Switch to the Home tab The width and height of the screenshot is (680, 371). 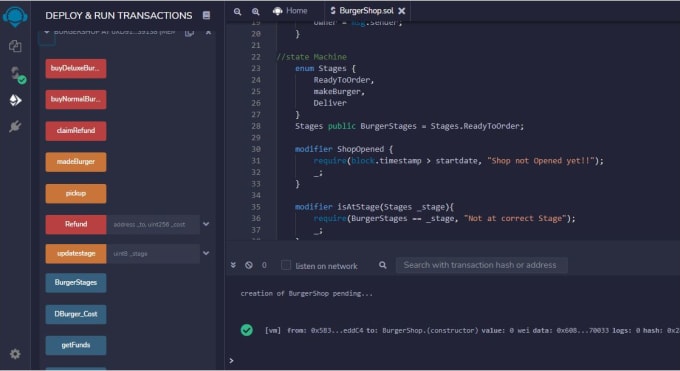pyautogui.click(x=290, y=11)
